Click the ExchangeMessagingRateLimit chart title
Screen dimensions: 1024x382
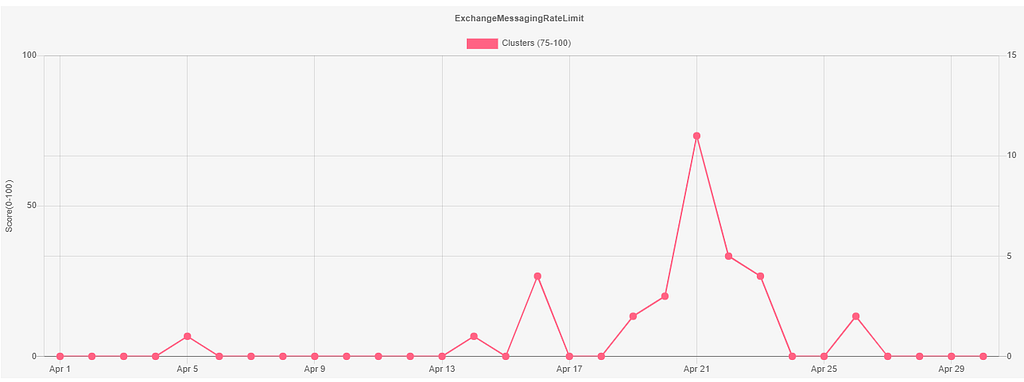pyautogui.click(x=519, y=19)
